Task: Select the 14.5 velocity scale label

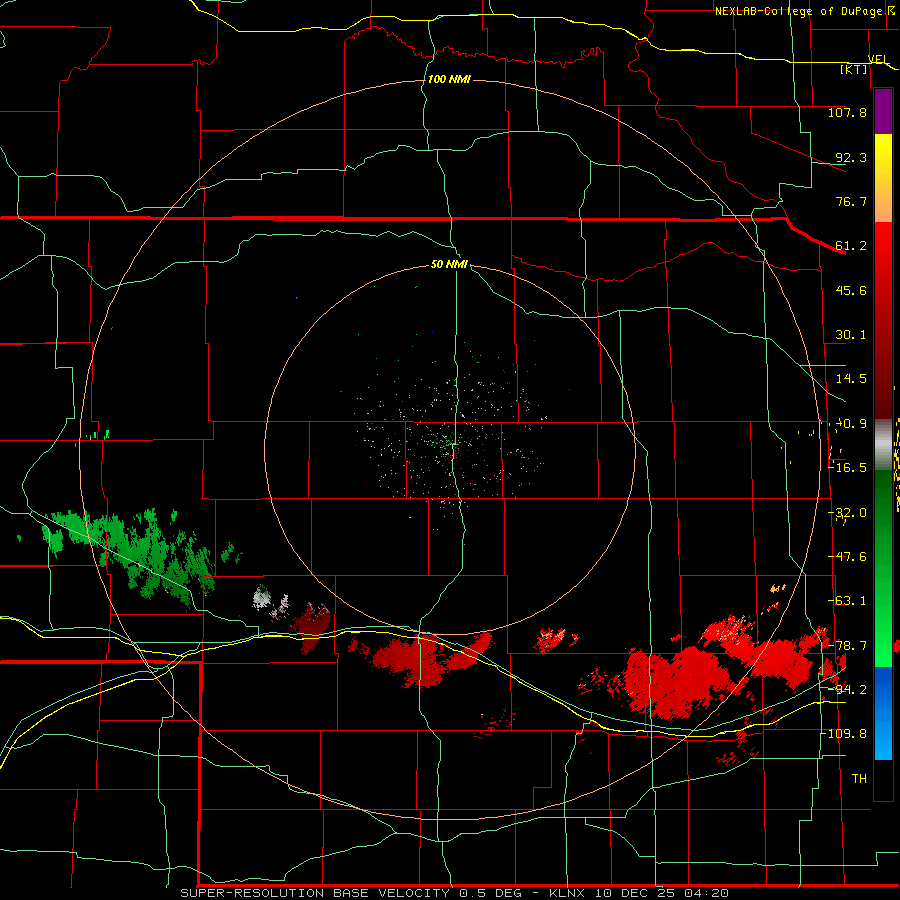Action: (851, 378)
